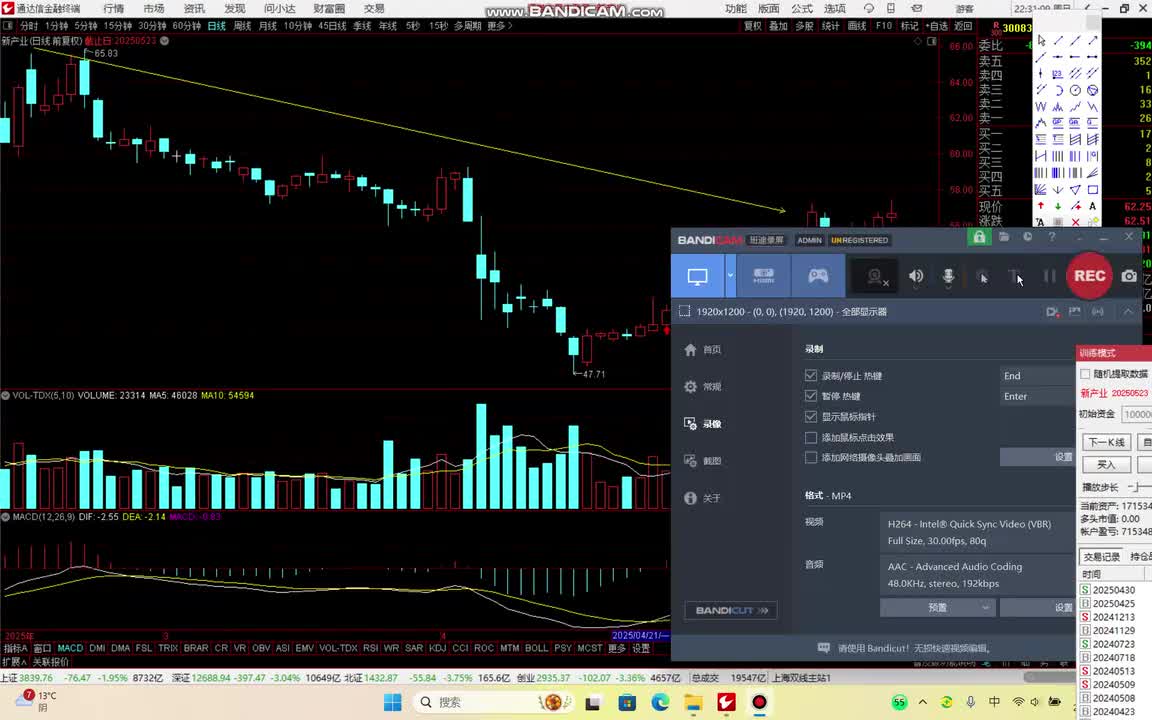Uncheck 显示鼠标指针 checkbox
This screenshot has width=1152, height=720.
(811, 417)
